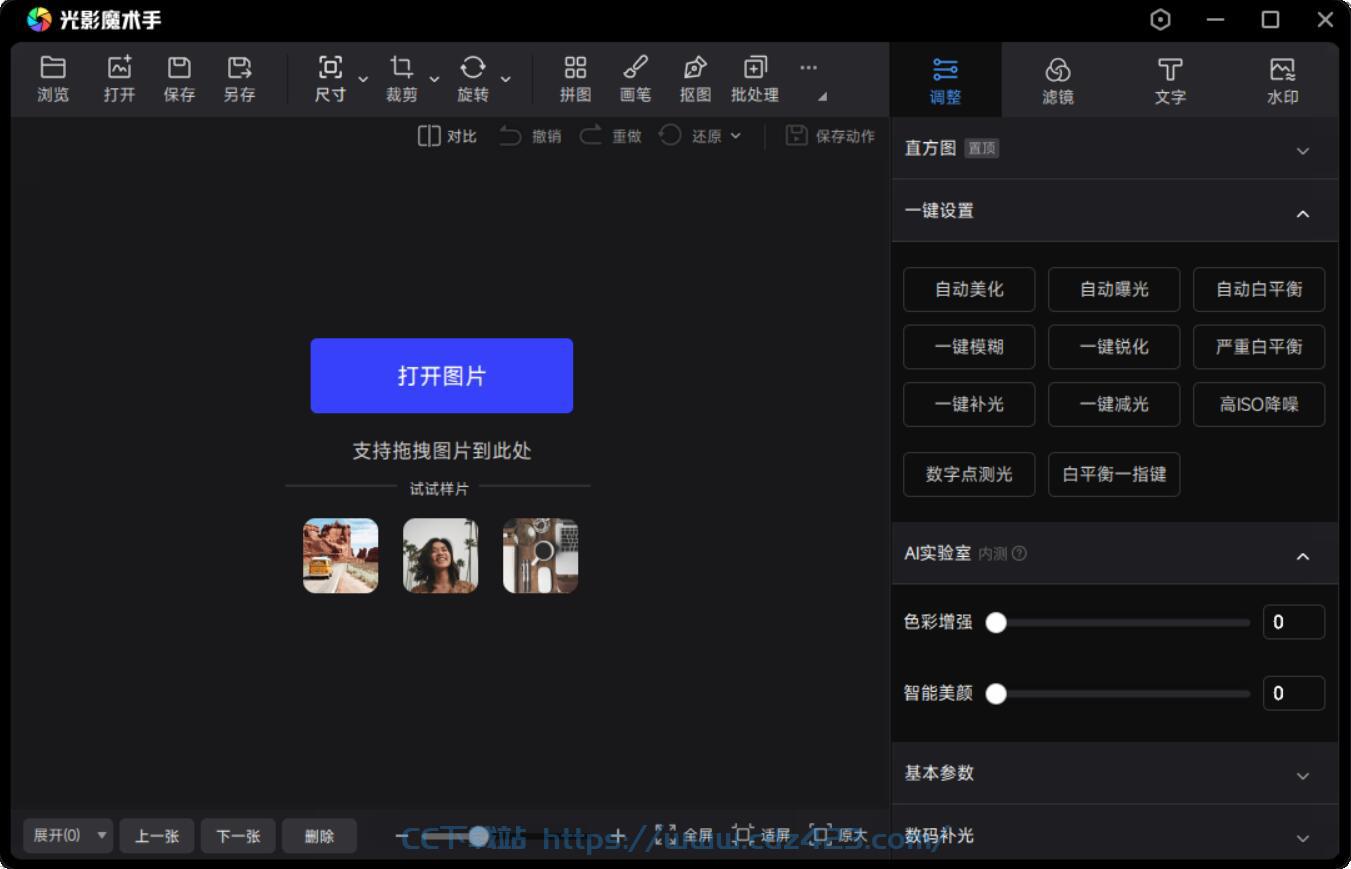Screen dimensions: 1351x869
Task: Click the 一键模糊 button
Action: [x=969, y=347]
